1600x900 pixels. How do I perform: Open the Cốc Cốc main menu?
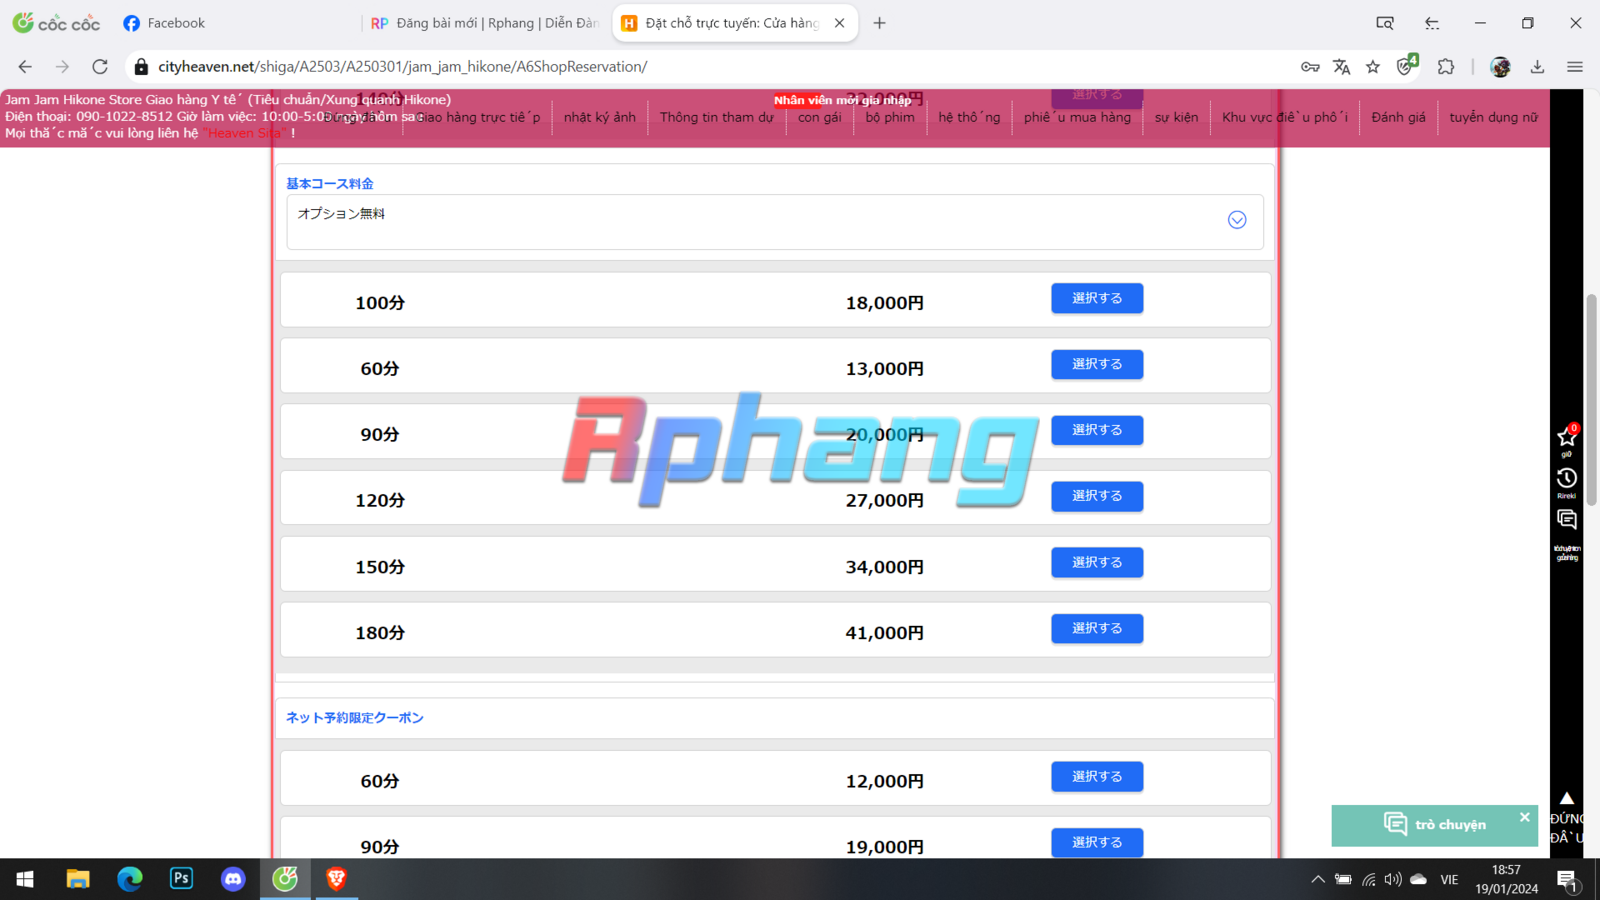click(x=1575, y=67)
